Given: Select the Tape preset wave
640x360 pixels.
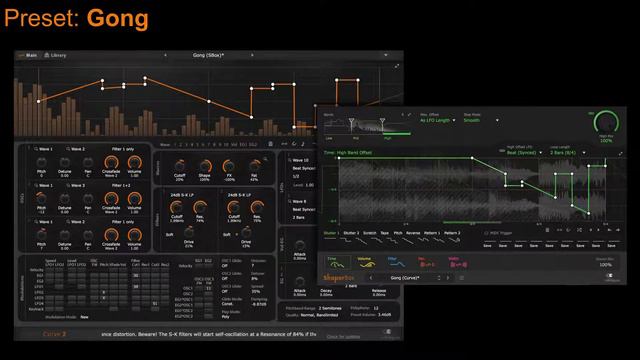Looking at the screenshot, I should pyautogui.click(x=384, y=233).
